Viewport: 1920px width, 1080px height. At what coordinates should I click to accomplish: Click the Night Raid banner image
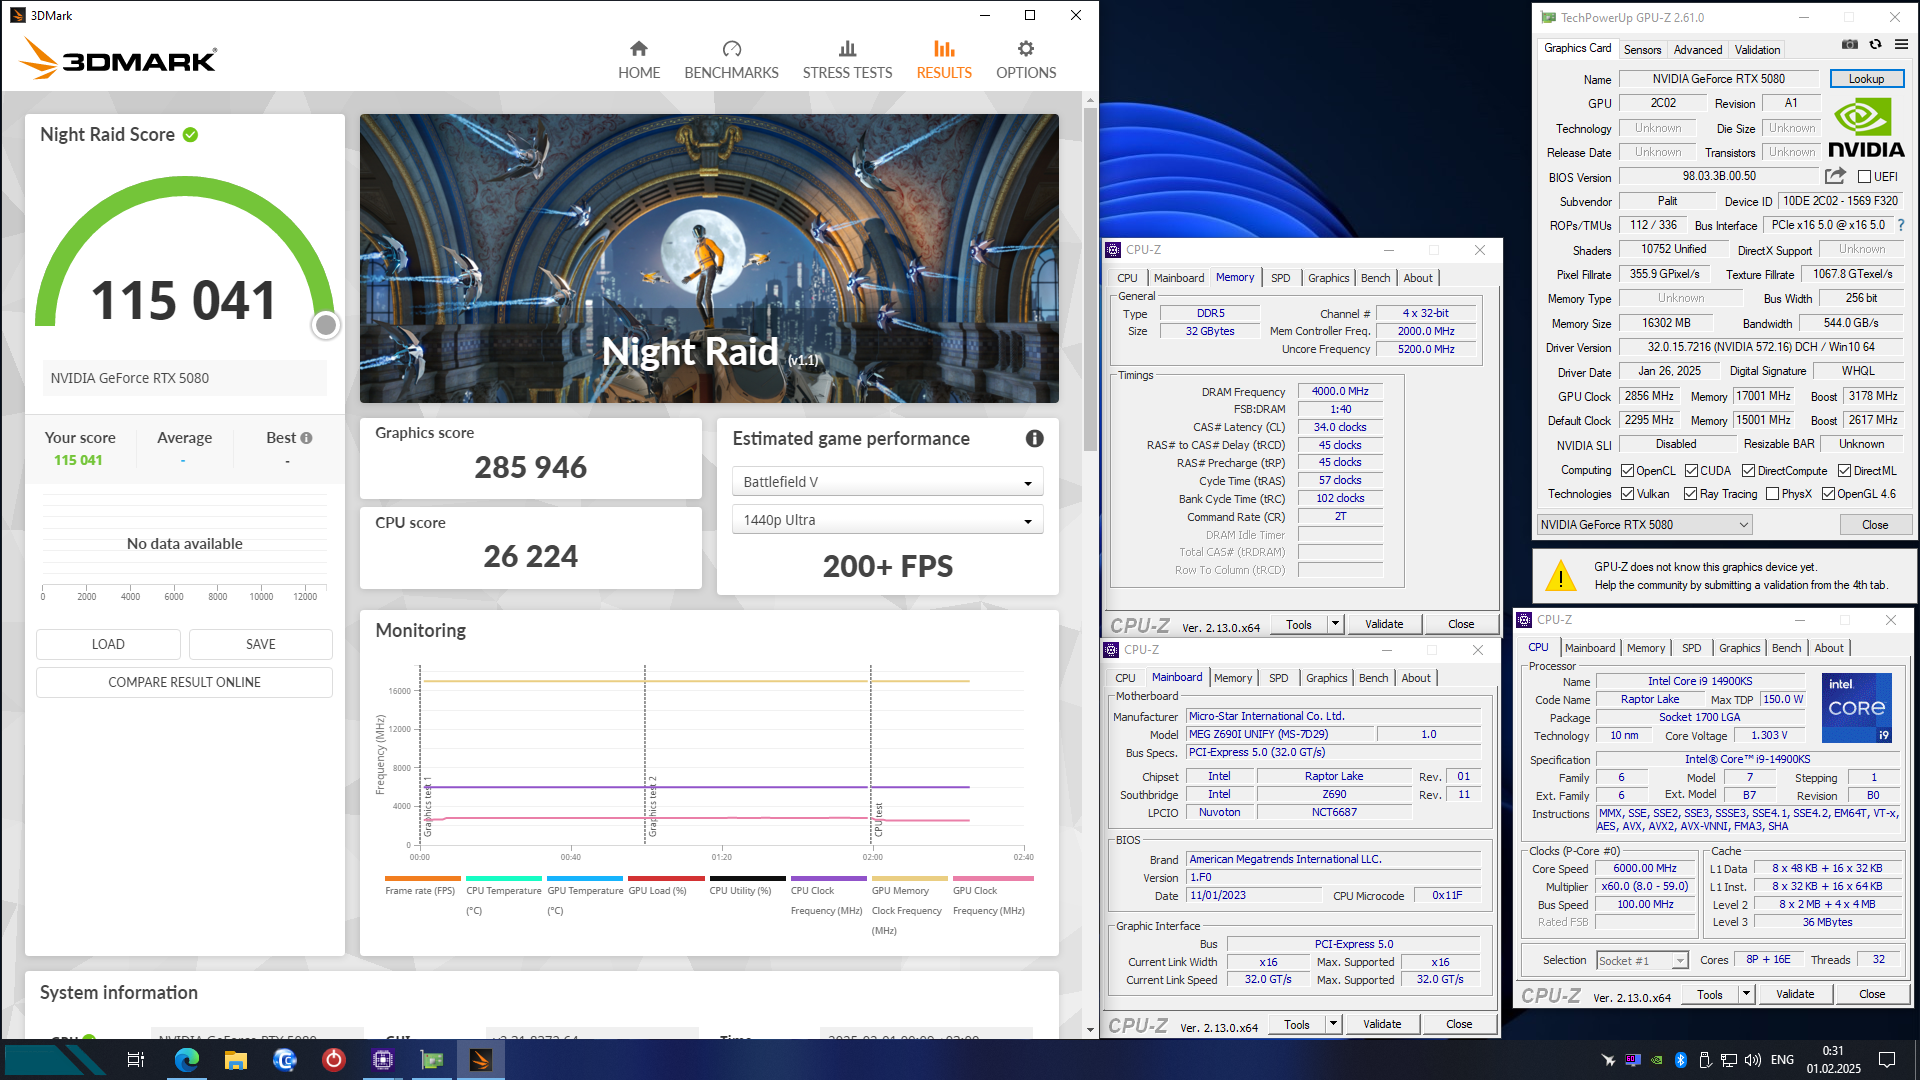[x=709, y=258]
